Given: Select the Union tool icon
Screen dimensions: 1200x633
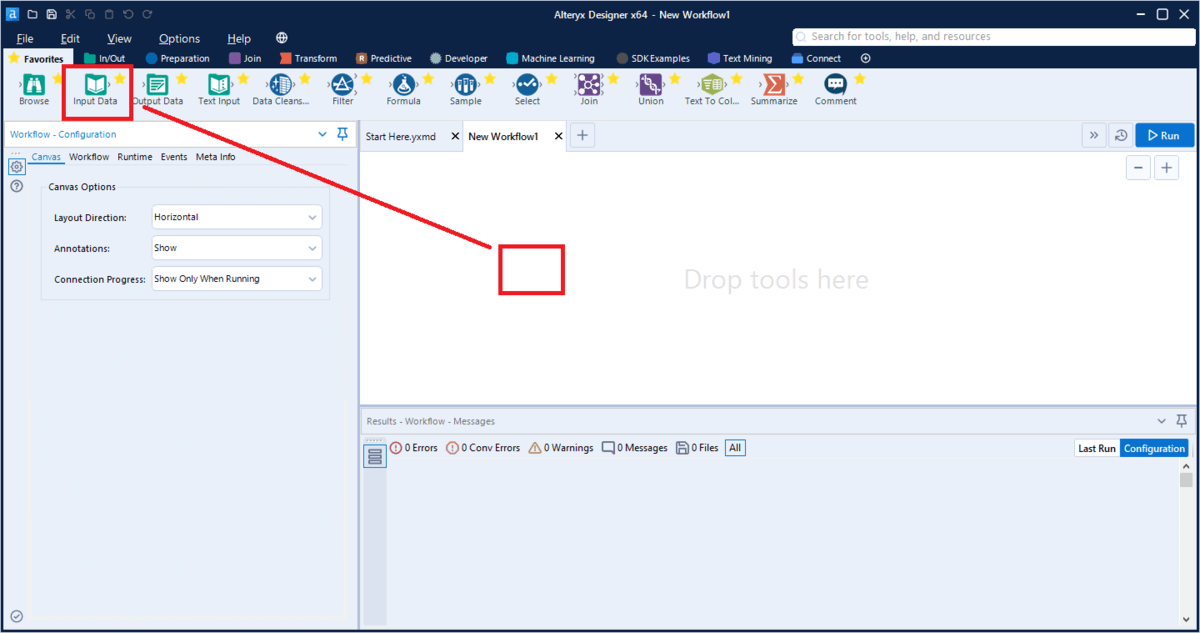Looking at the screenshot, I should tap(651, 85).
